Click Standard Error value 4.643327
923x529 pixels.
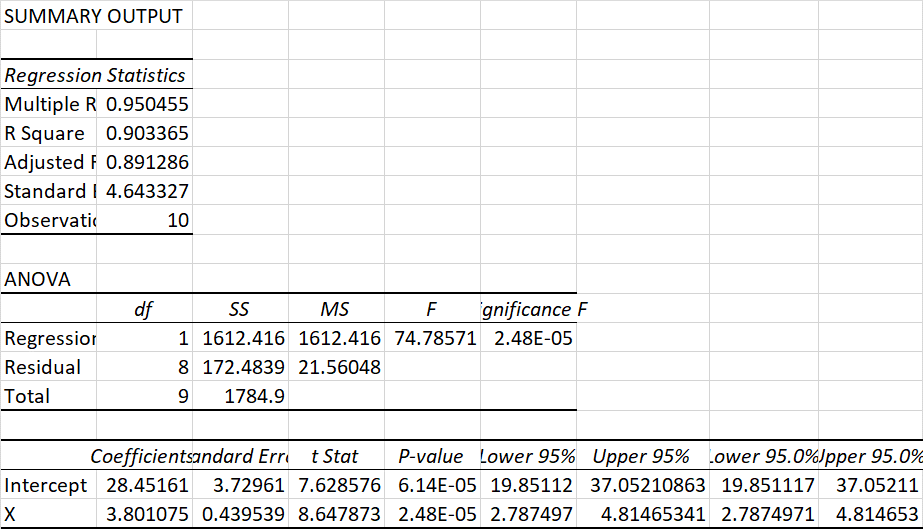147,191
